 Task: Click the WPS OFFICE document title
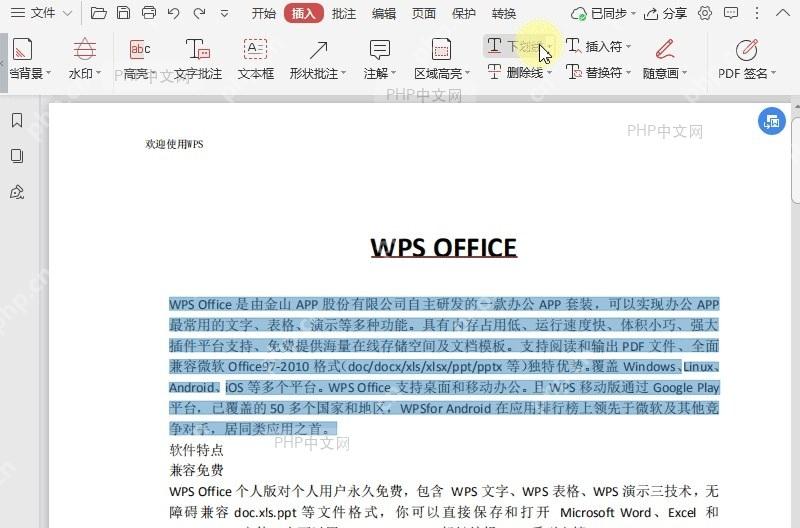[443, 248]
